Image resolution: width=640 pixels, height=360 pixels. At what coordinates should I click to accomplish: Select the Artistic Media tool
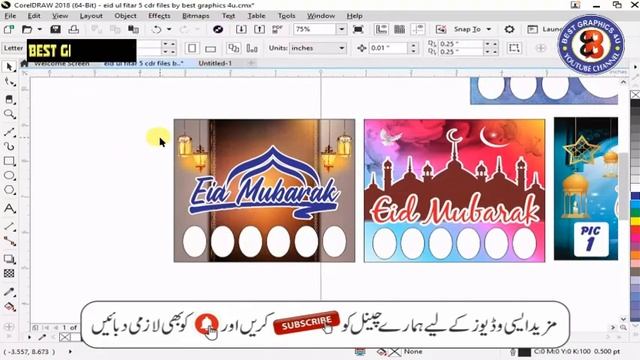(9, 146)
